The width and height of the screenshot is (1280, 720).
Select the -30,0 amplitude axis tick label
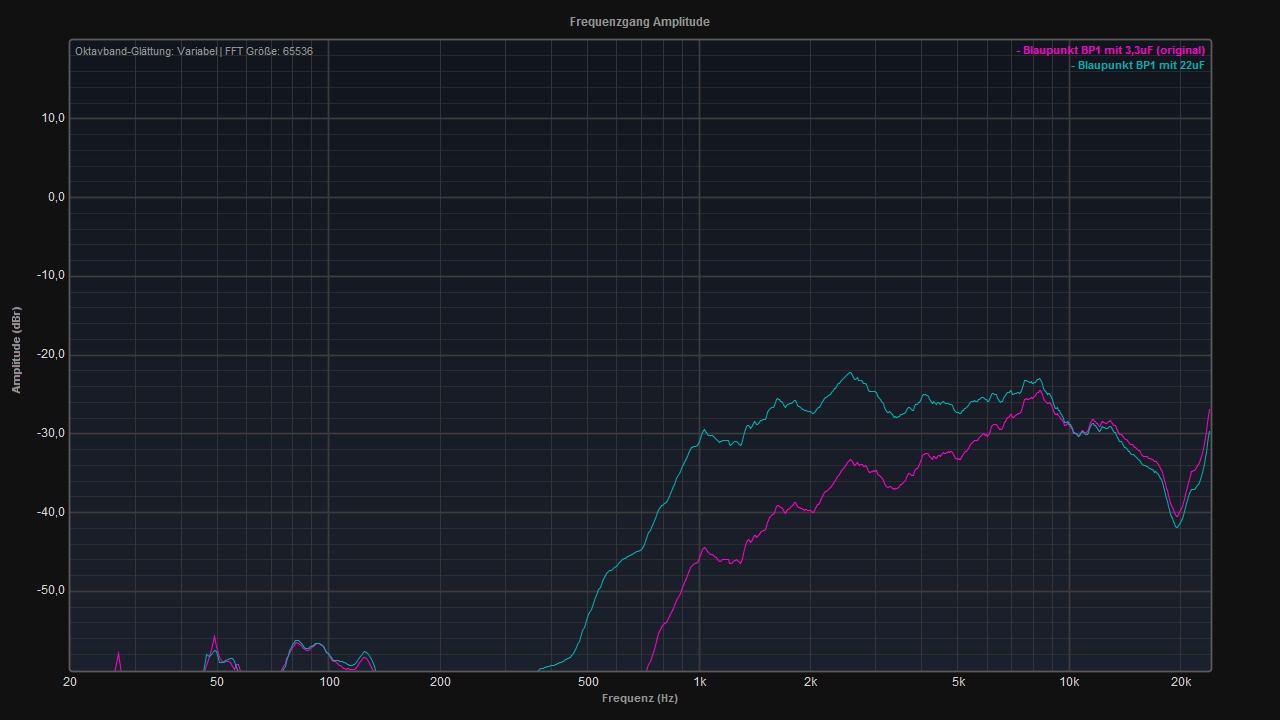coord(51,433)
